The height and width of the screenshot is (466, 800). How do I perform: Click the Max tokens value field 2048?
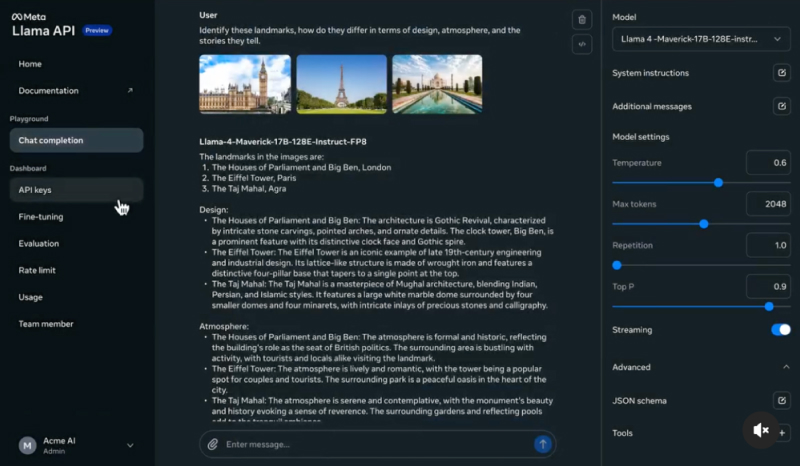click(x=768, y=204)
